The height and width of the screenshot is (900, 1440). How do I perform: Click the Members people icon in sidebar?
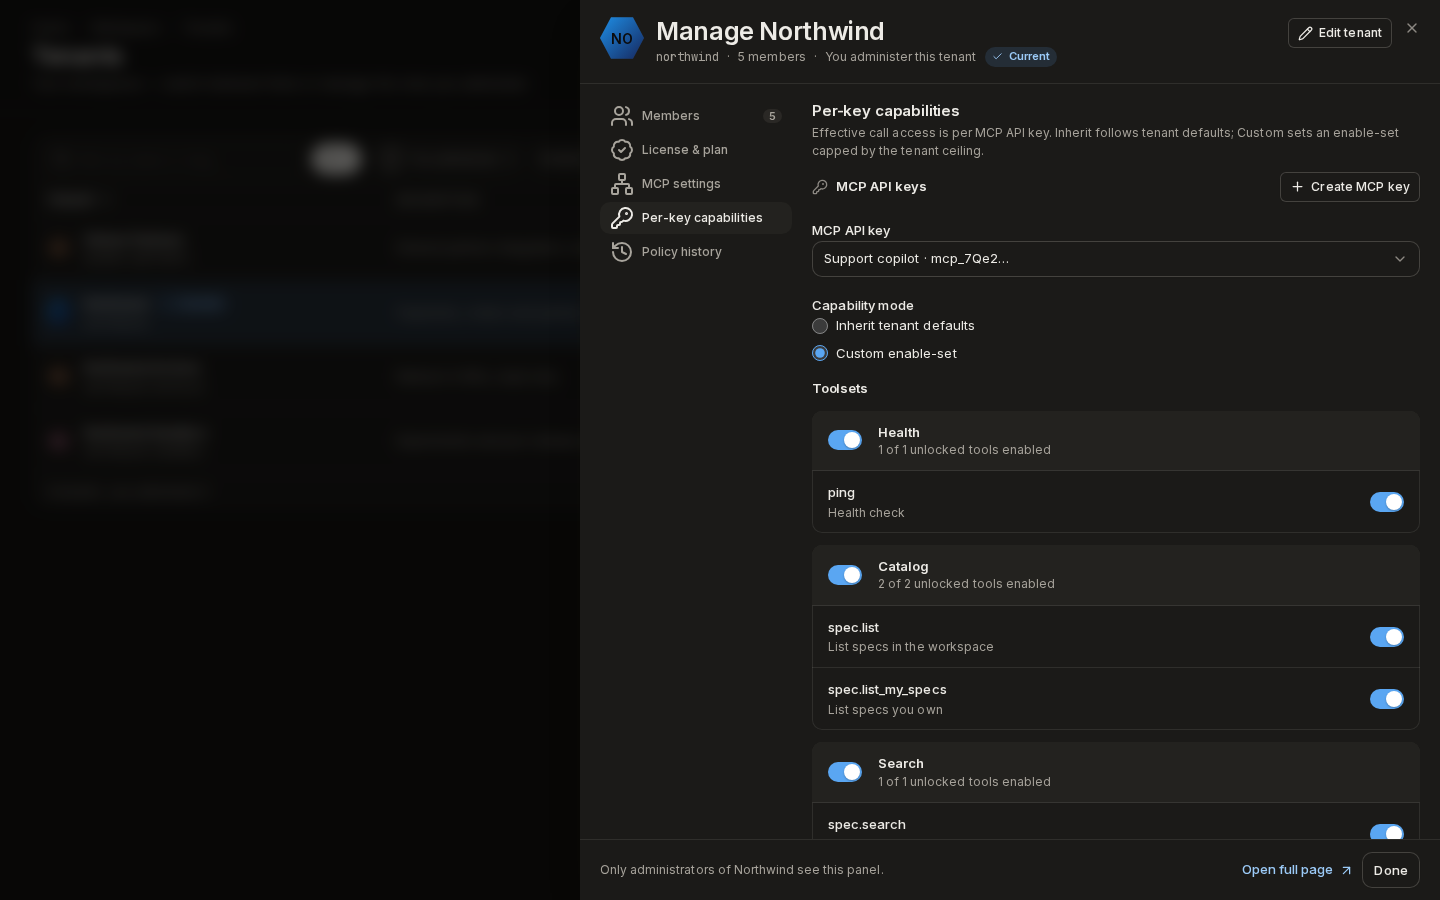[x=622, y=116]
